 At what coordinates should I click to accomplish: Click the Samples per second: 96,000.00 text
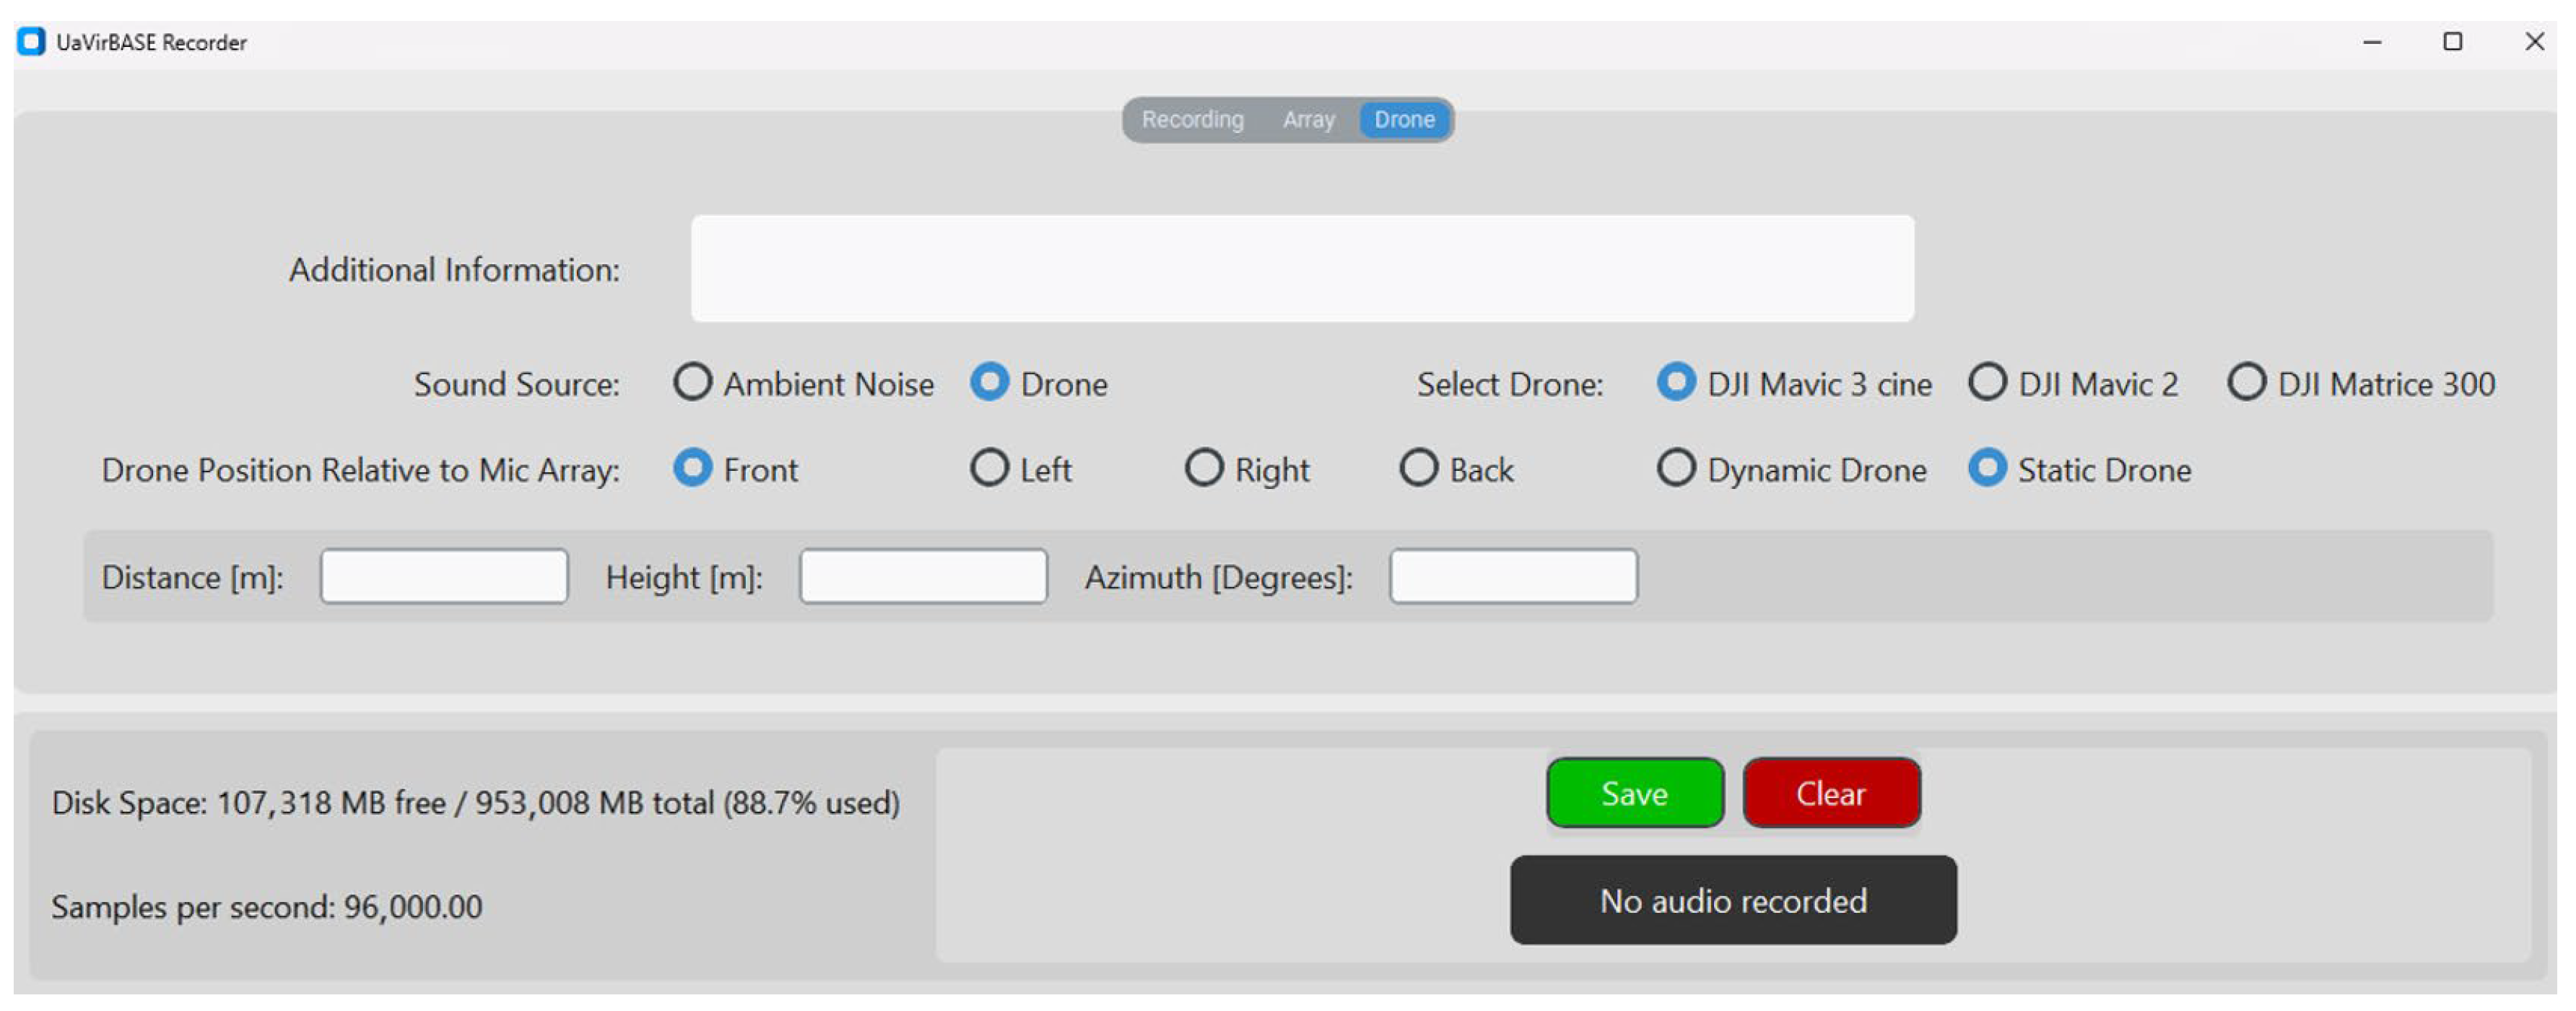coord(267,907)
